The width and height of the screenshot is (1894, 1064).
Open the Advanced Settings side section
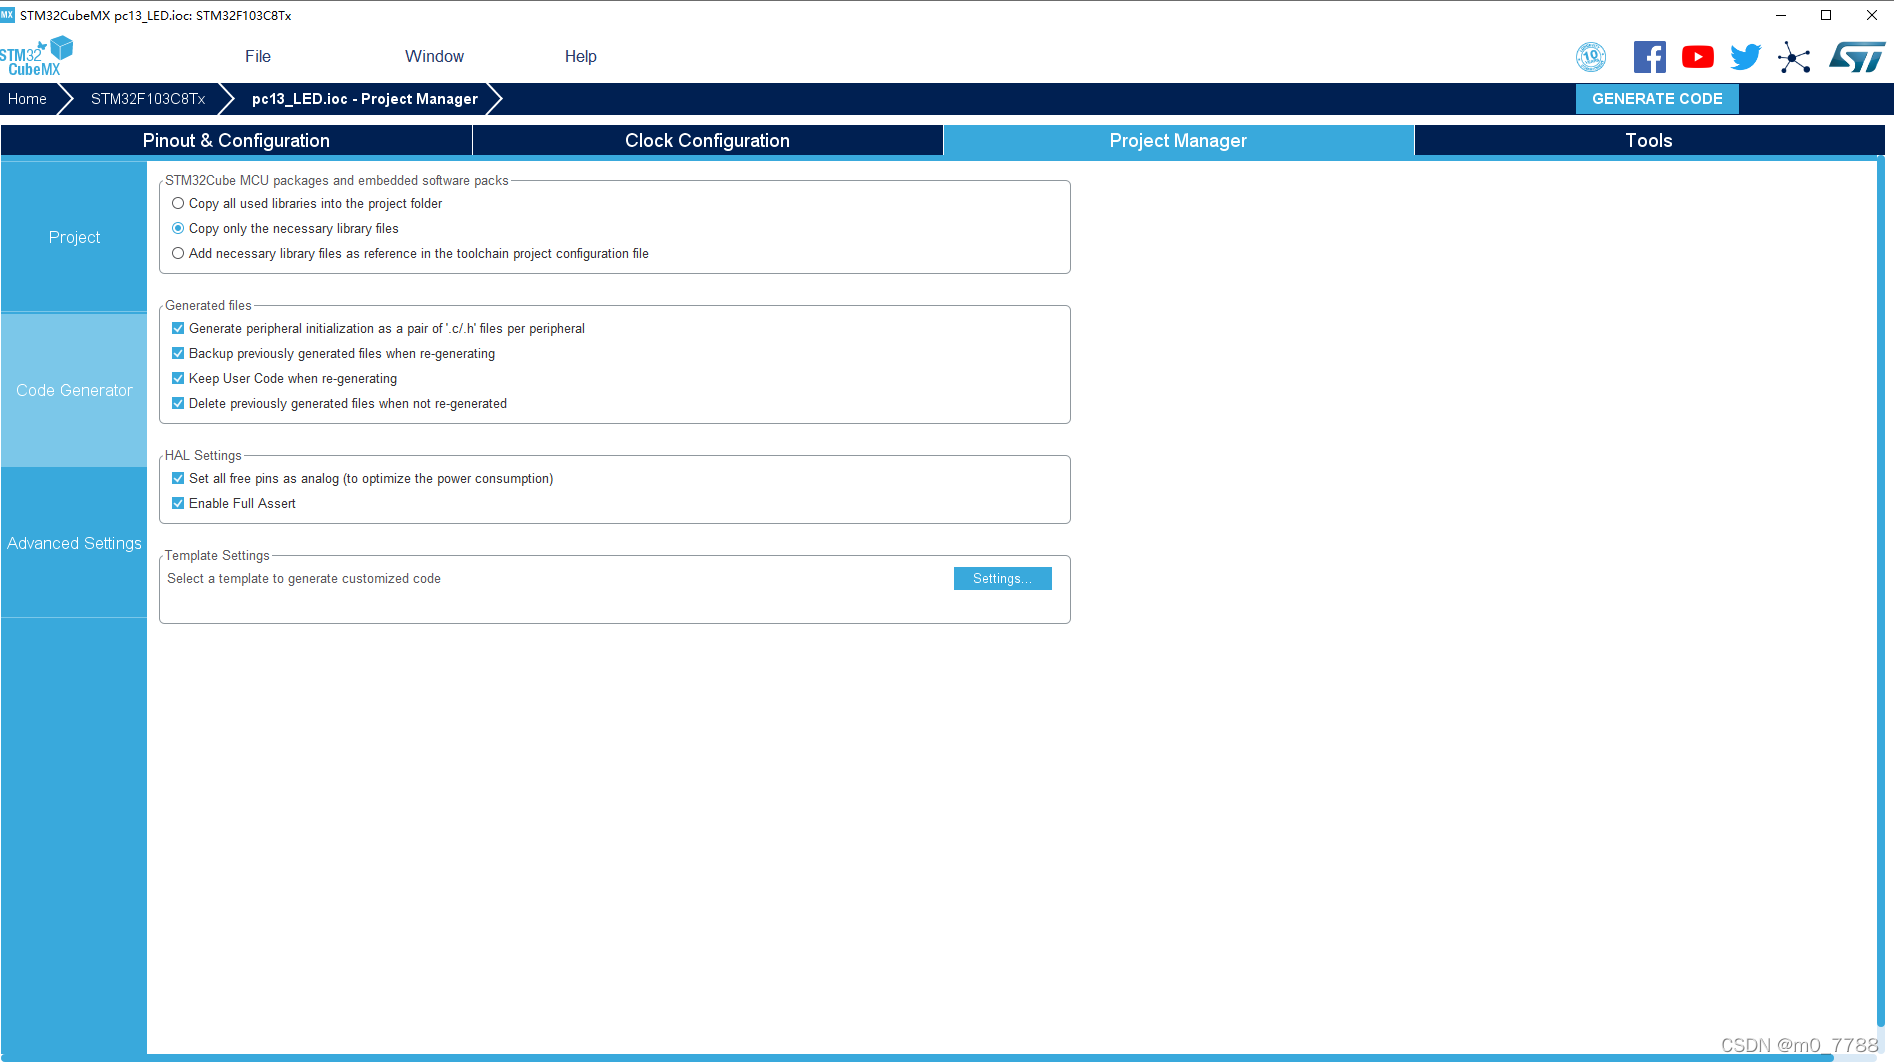(x=74, y=543)
